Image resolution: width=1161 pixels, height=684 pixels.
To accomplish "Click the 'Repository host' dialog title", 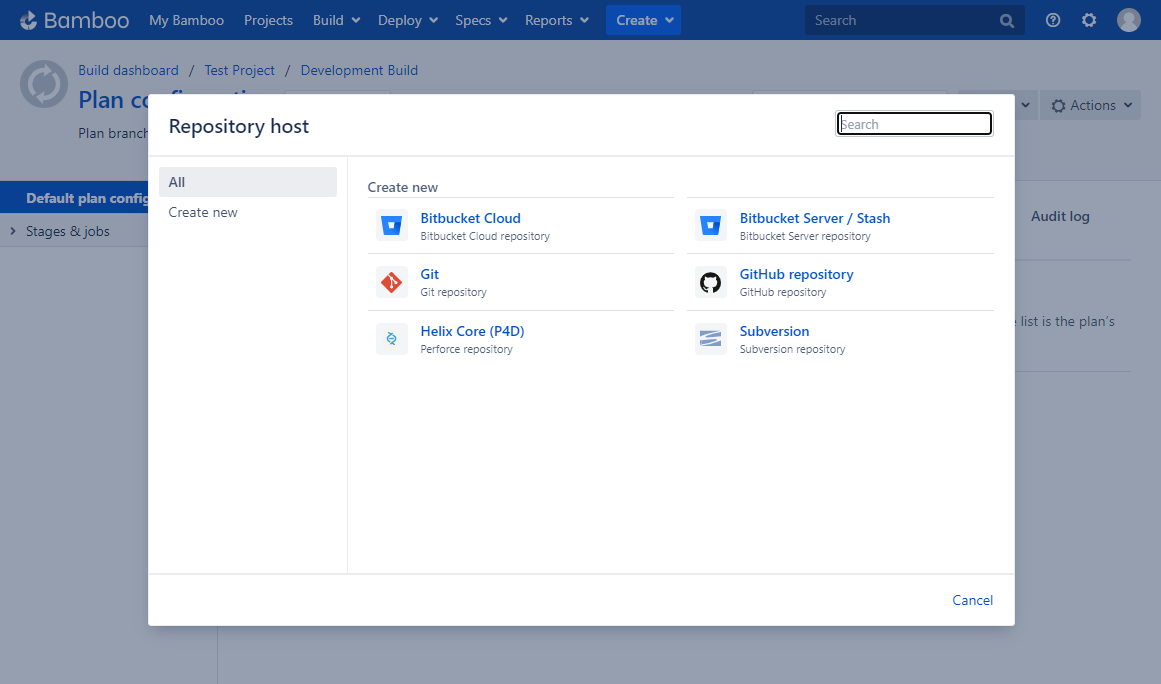I will [238, 127].
